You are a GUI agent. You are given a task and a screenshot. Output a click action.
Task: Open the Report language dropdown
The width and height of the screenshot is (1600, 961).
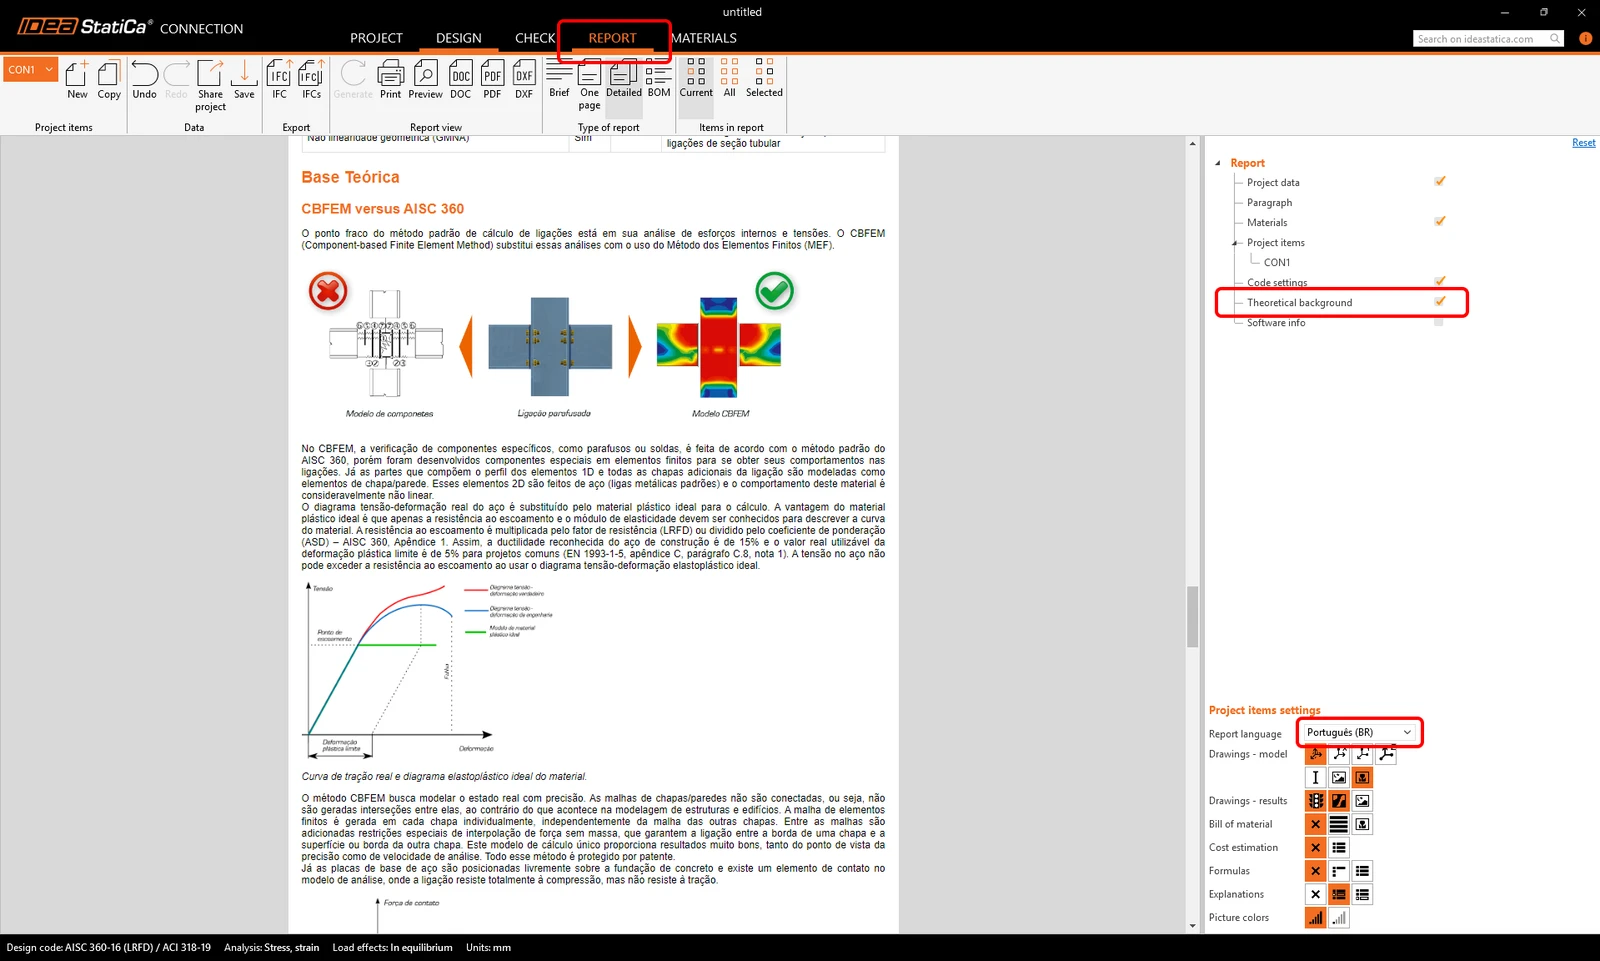[1359, 732]
